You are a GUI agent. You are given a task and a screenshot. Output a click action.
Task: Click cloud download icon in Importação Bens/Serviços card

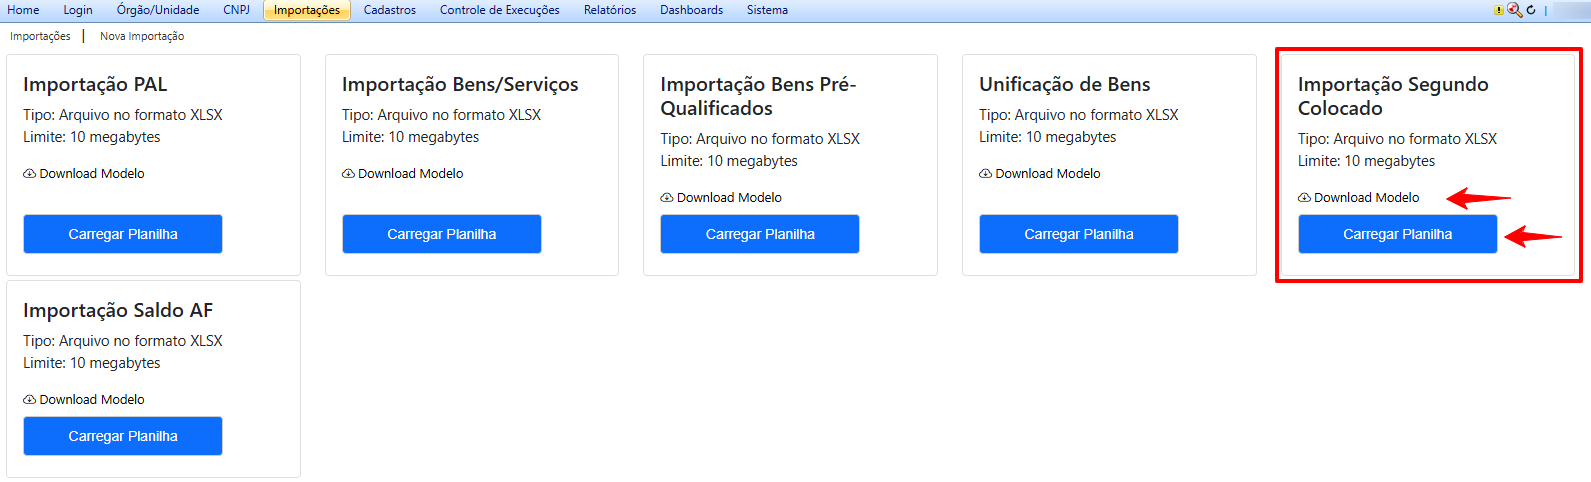click(x=348, y=174)
